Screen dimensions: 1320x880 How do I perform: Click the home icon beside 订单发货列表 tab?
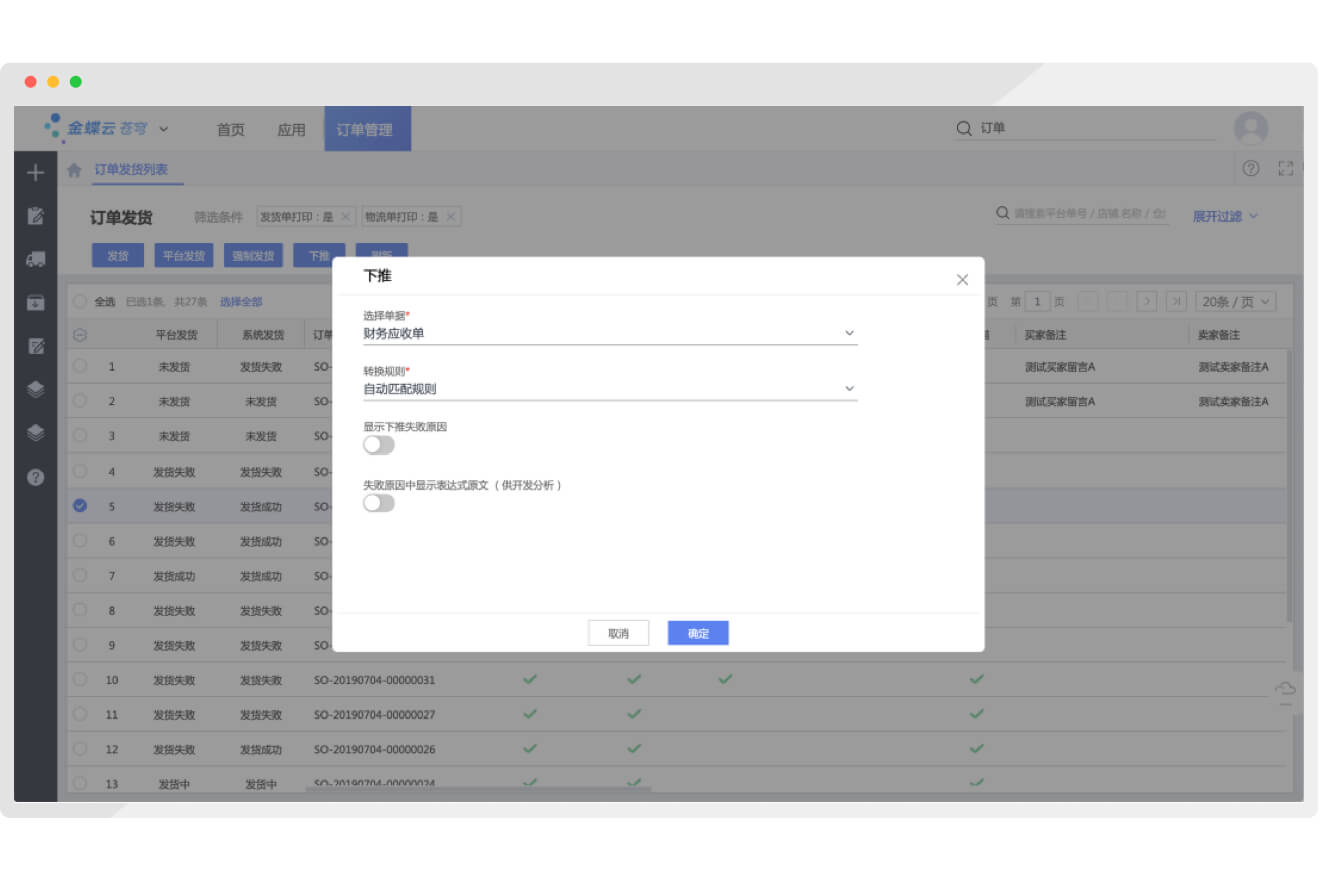(74, 171)
